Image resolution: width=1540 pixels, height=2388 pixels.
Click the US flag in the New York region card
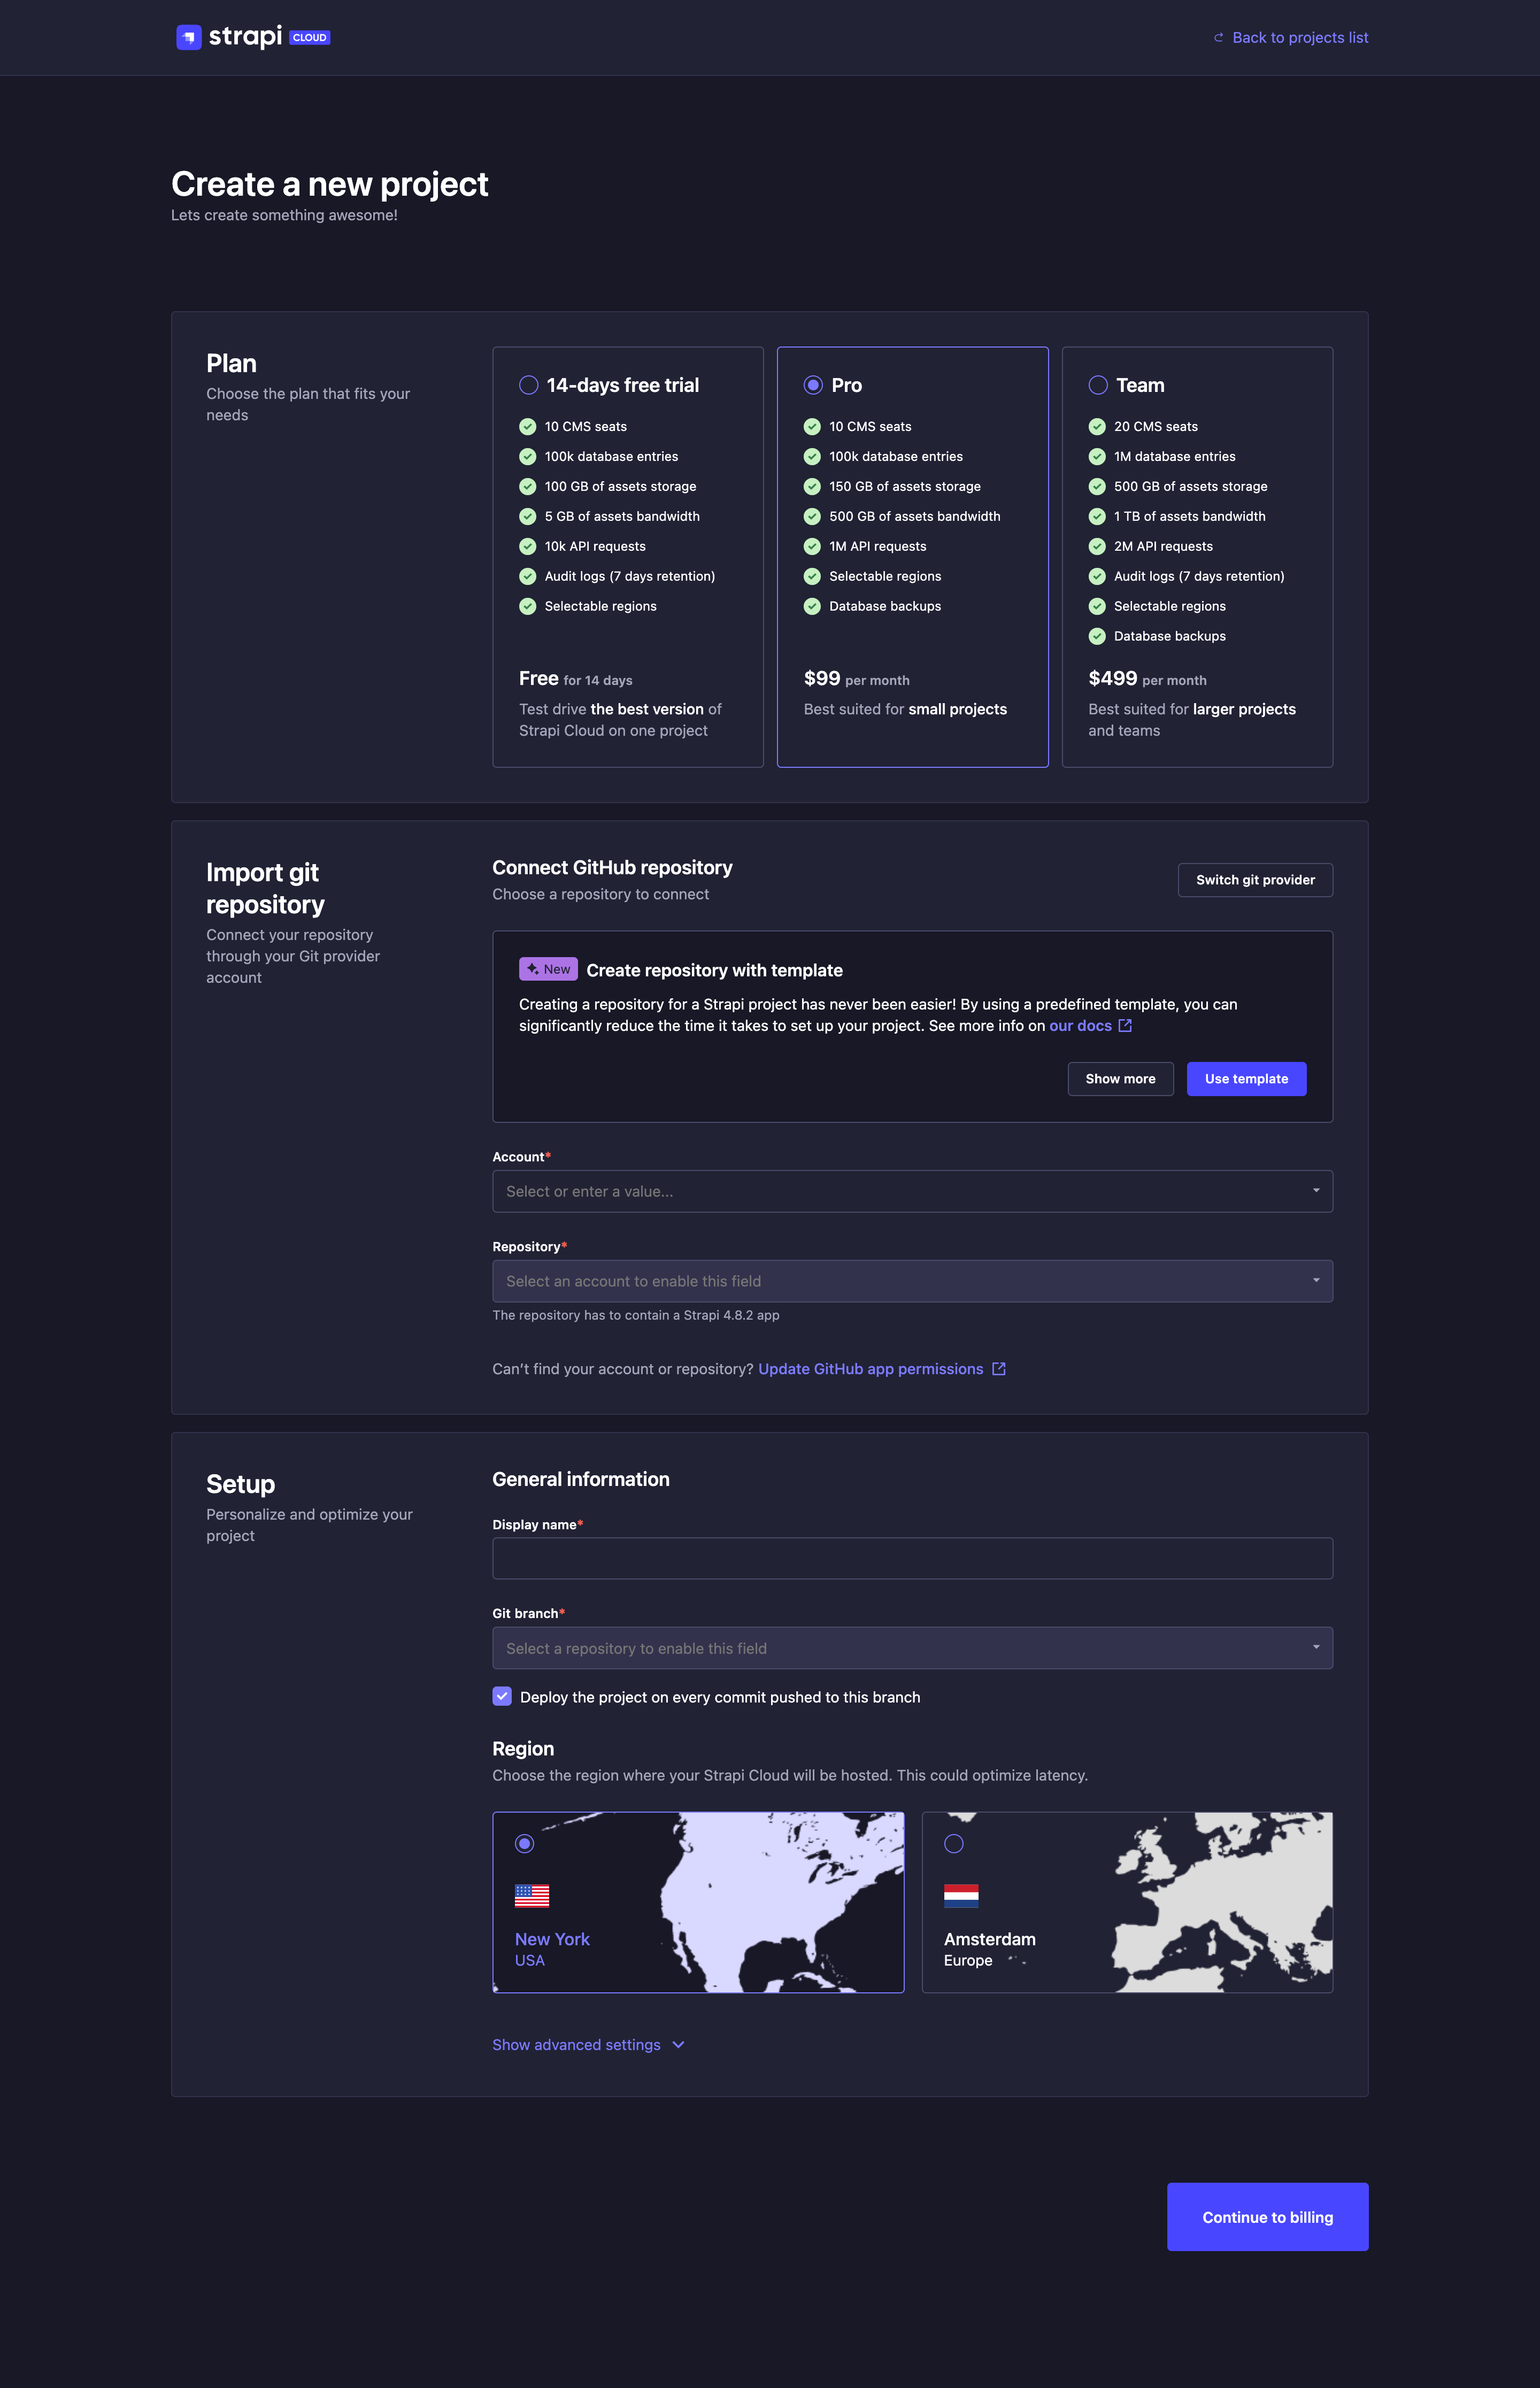point(532,1896)
